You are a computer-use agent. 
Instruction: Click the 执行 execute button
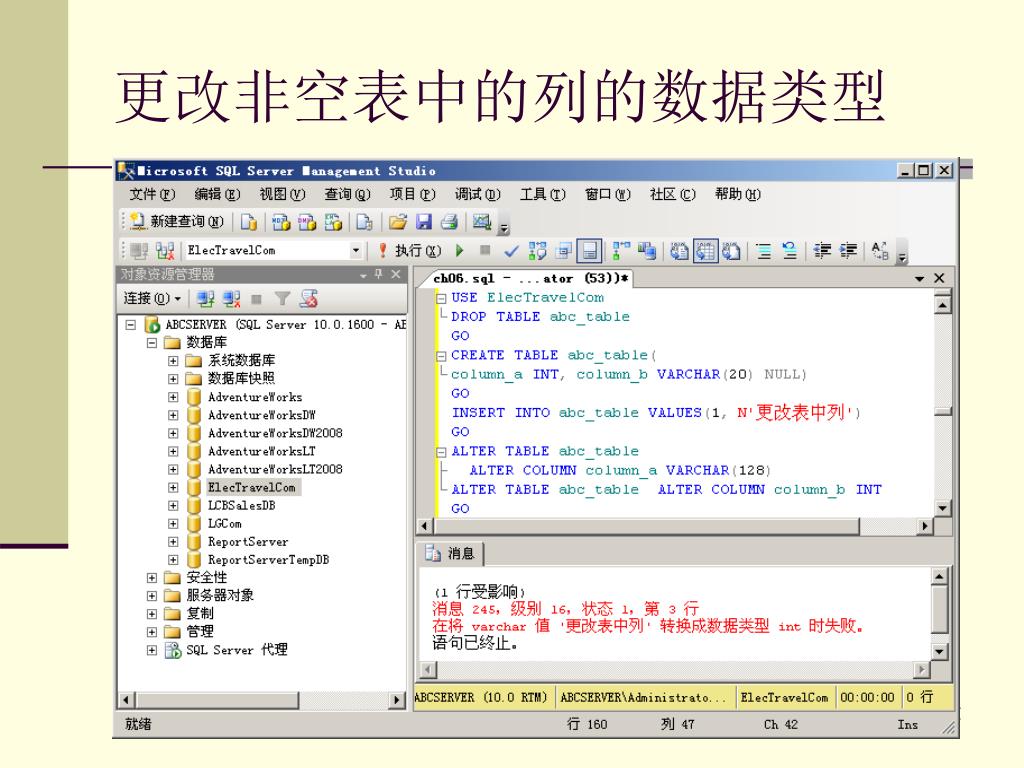tap(409, 251)
